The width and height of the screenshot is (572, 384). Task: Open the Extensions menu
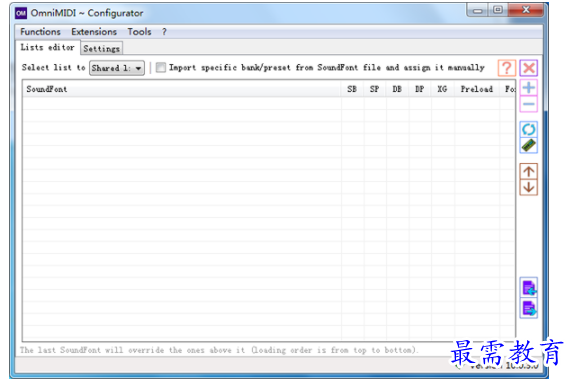click(x=94, y=32)
